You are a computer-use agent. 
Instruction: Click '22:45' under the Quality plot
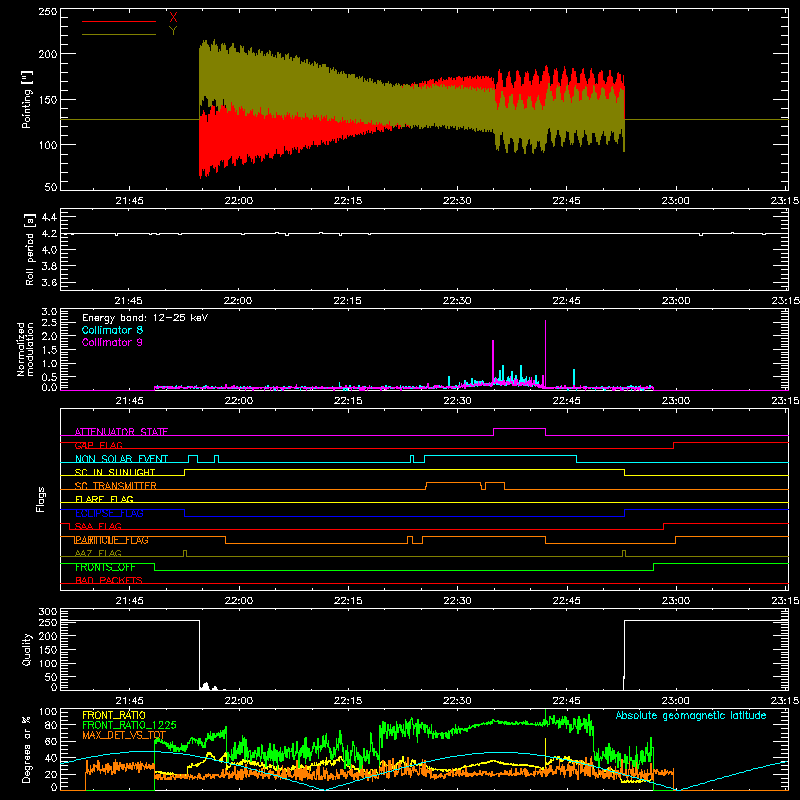[566, 701]
